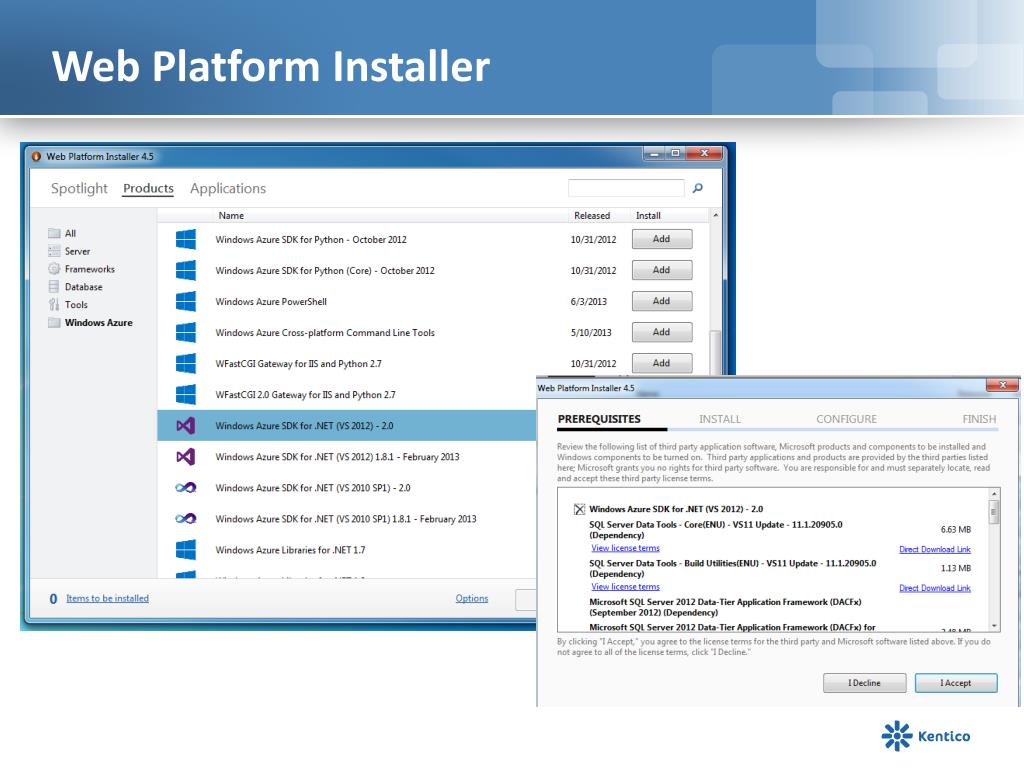
Task: Click icon for Azure SDK for Python (Core)
Action: [186, 270]
